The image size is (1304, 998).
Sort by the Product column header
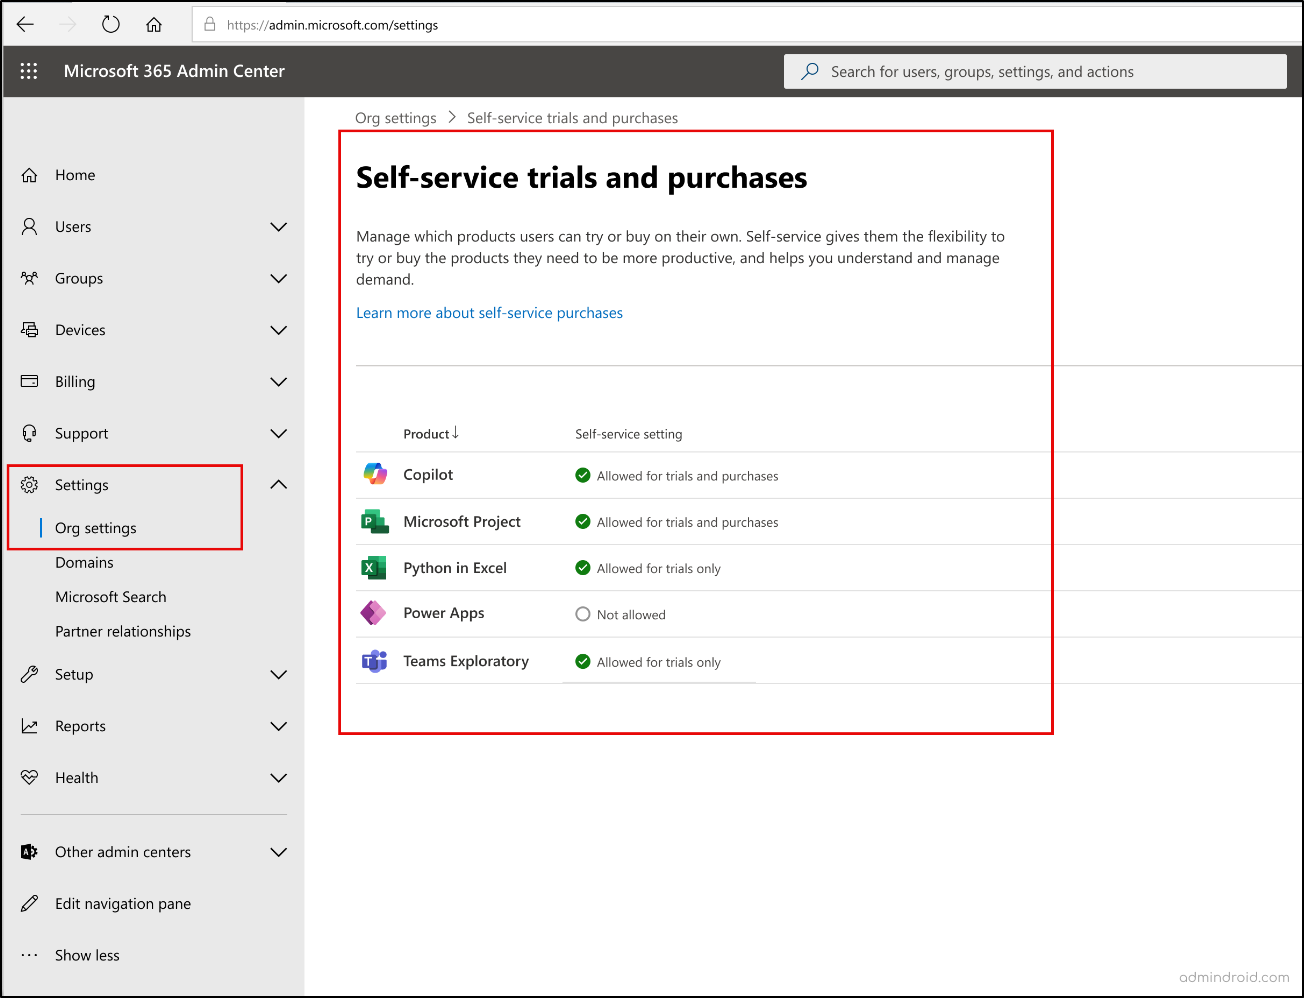pyautogui.click(x=430, y=434)
